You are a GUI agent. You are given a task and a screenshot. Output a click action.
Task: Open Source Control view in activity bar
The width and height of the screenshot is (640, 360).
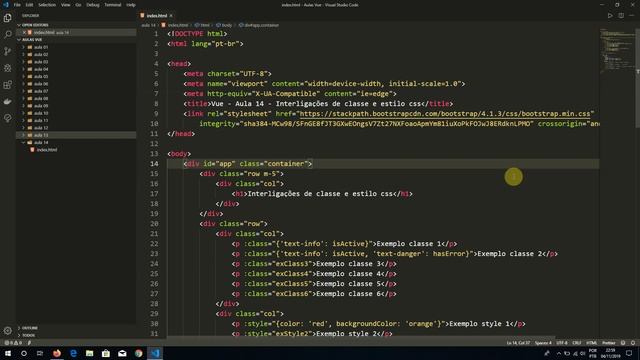pyautogui.click(x=7, y=51)
